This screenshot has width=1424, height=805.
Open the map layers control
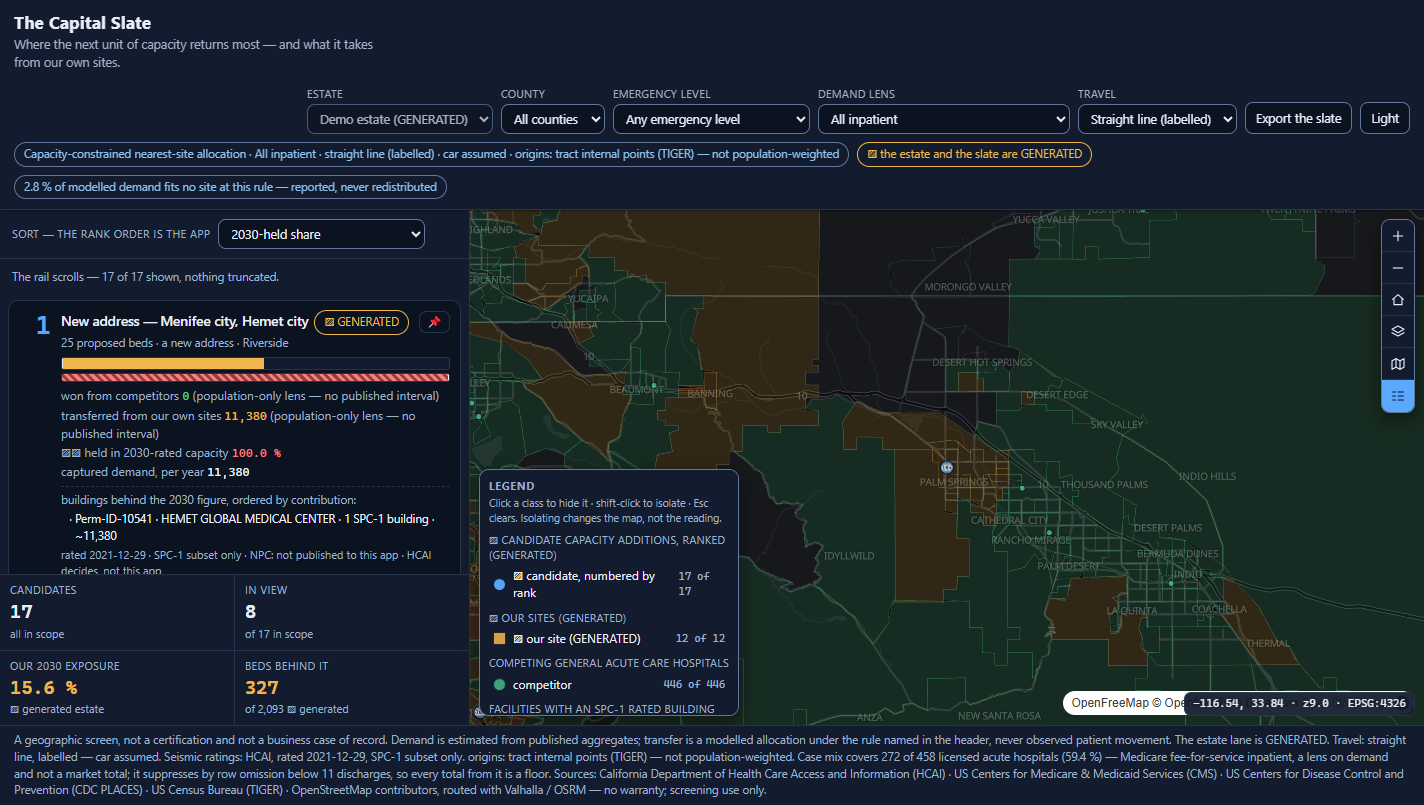click(1397, 332)
